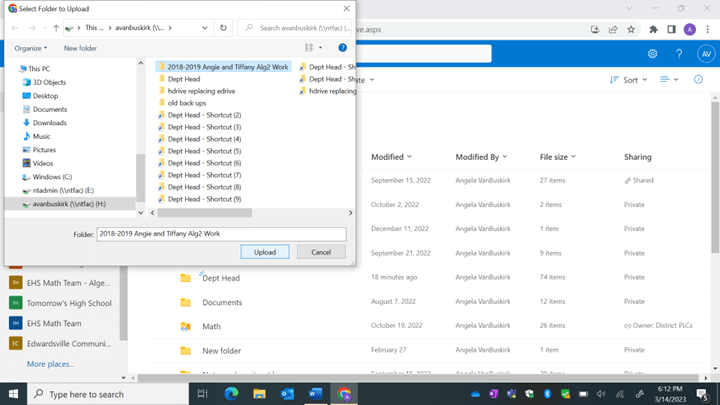720x405 pixels.
Task: Click the Folder name input field
Action: pyautogui.click(x=221, y=234)
